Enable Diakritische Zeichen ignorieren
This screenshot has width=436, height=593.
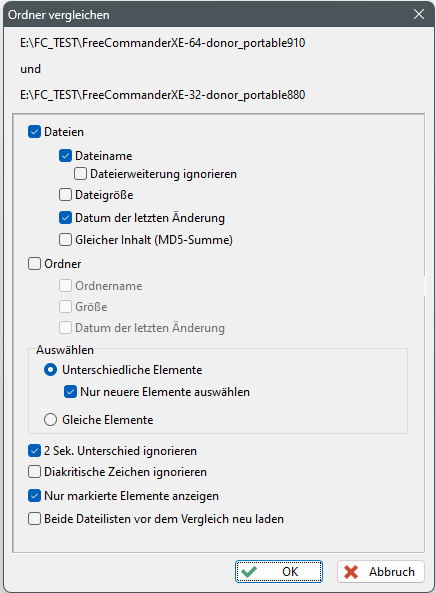click(x=34, y=472)
